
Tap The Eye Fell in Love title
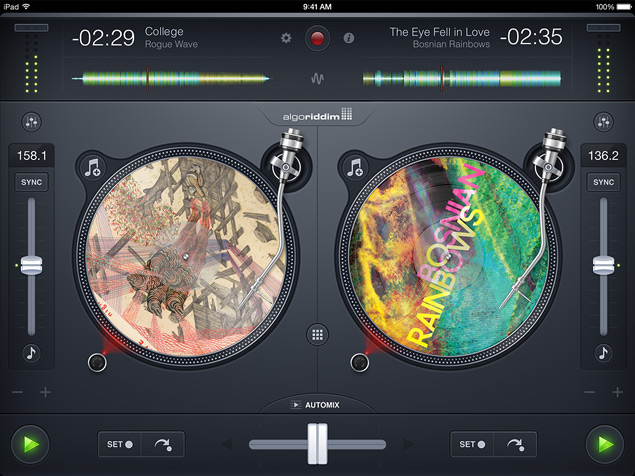pos(439,32)
